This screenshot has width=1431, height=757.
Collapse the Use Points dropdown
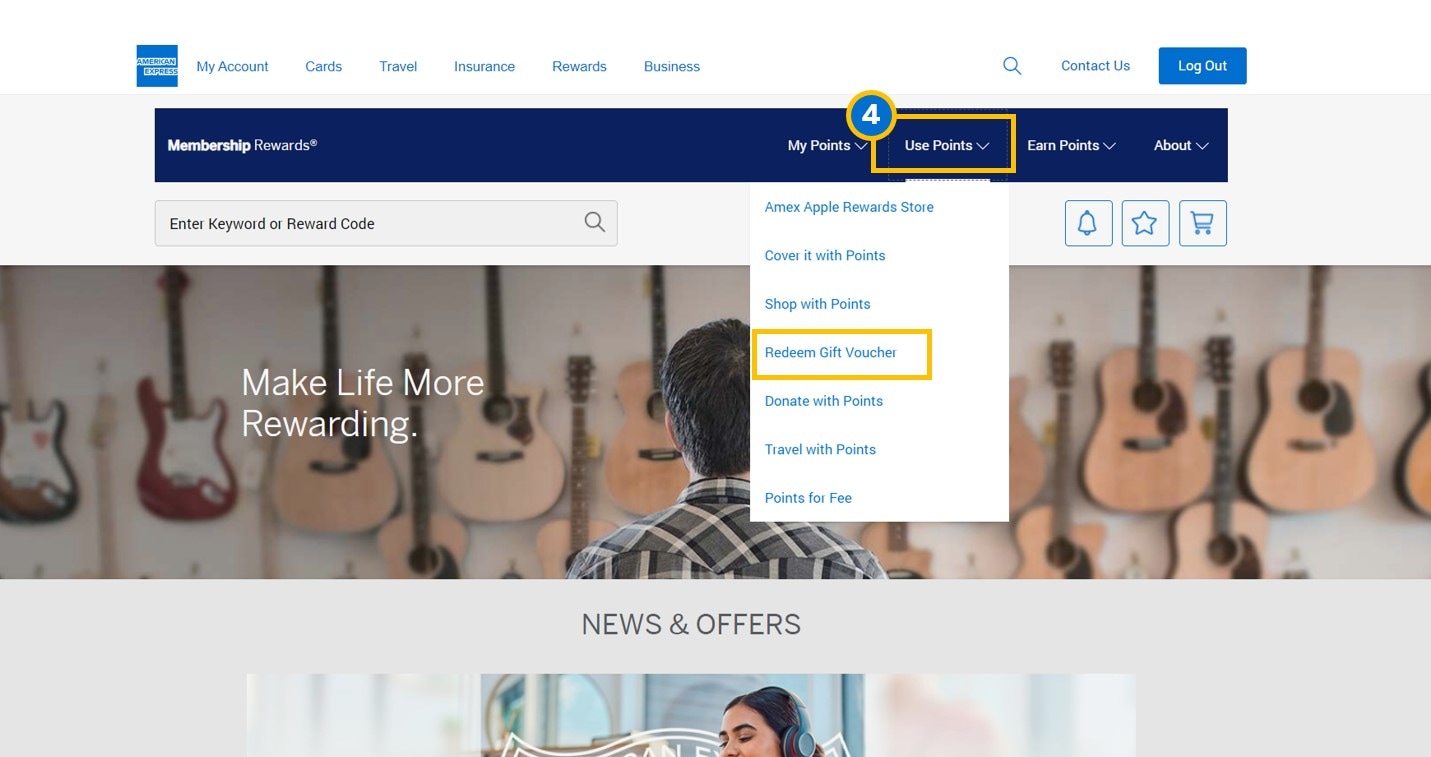945,145
